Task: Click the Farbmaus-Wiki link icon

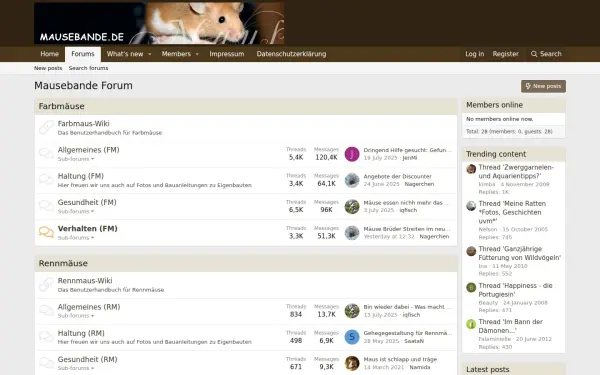Action: pyautogui.click(x=46, y=127)
